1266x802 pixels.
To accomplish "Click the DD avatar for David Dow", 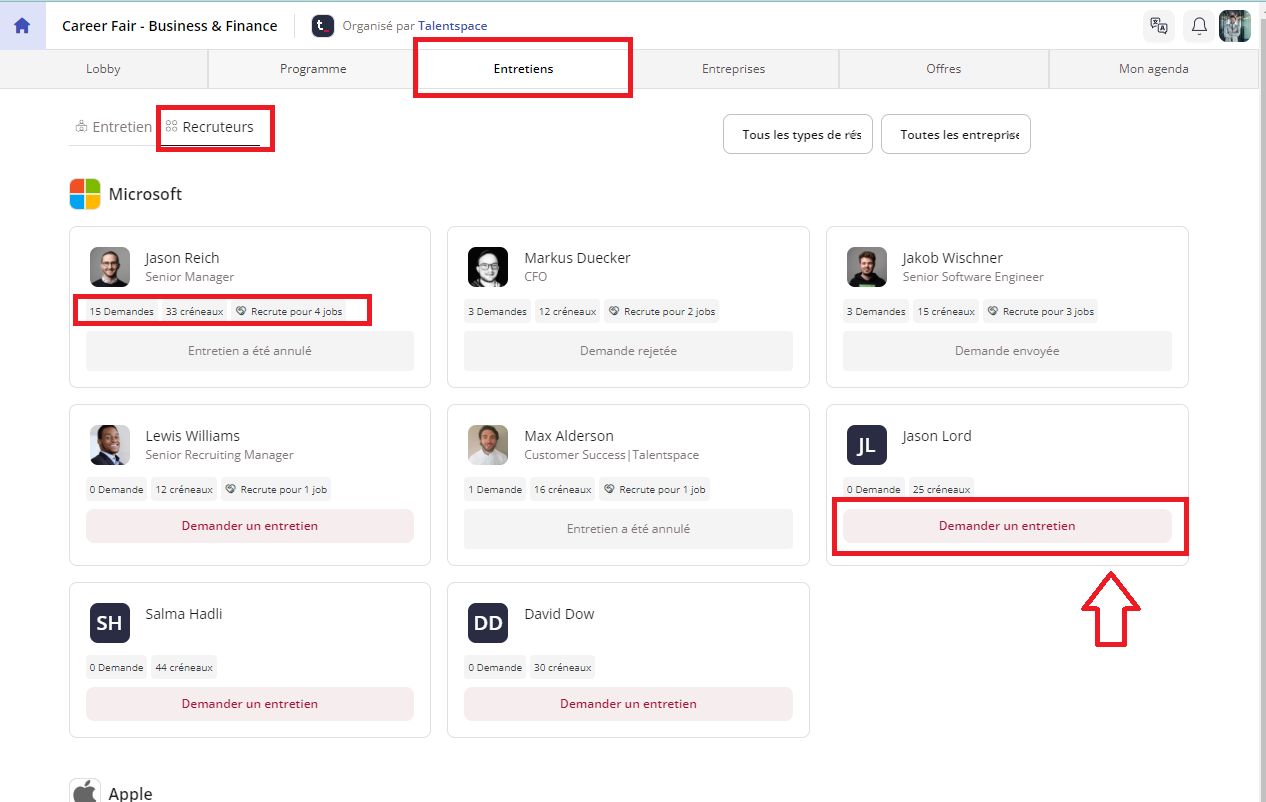I will pos(488,623).
